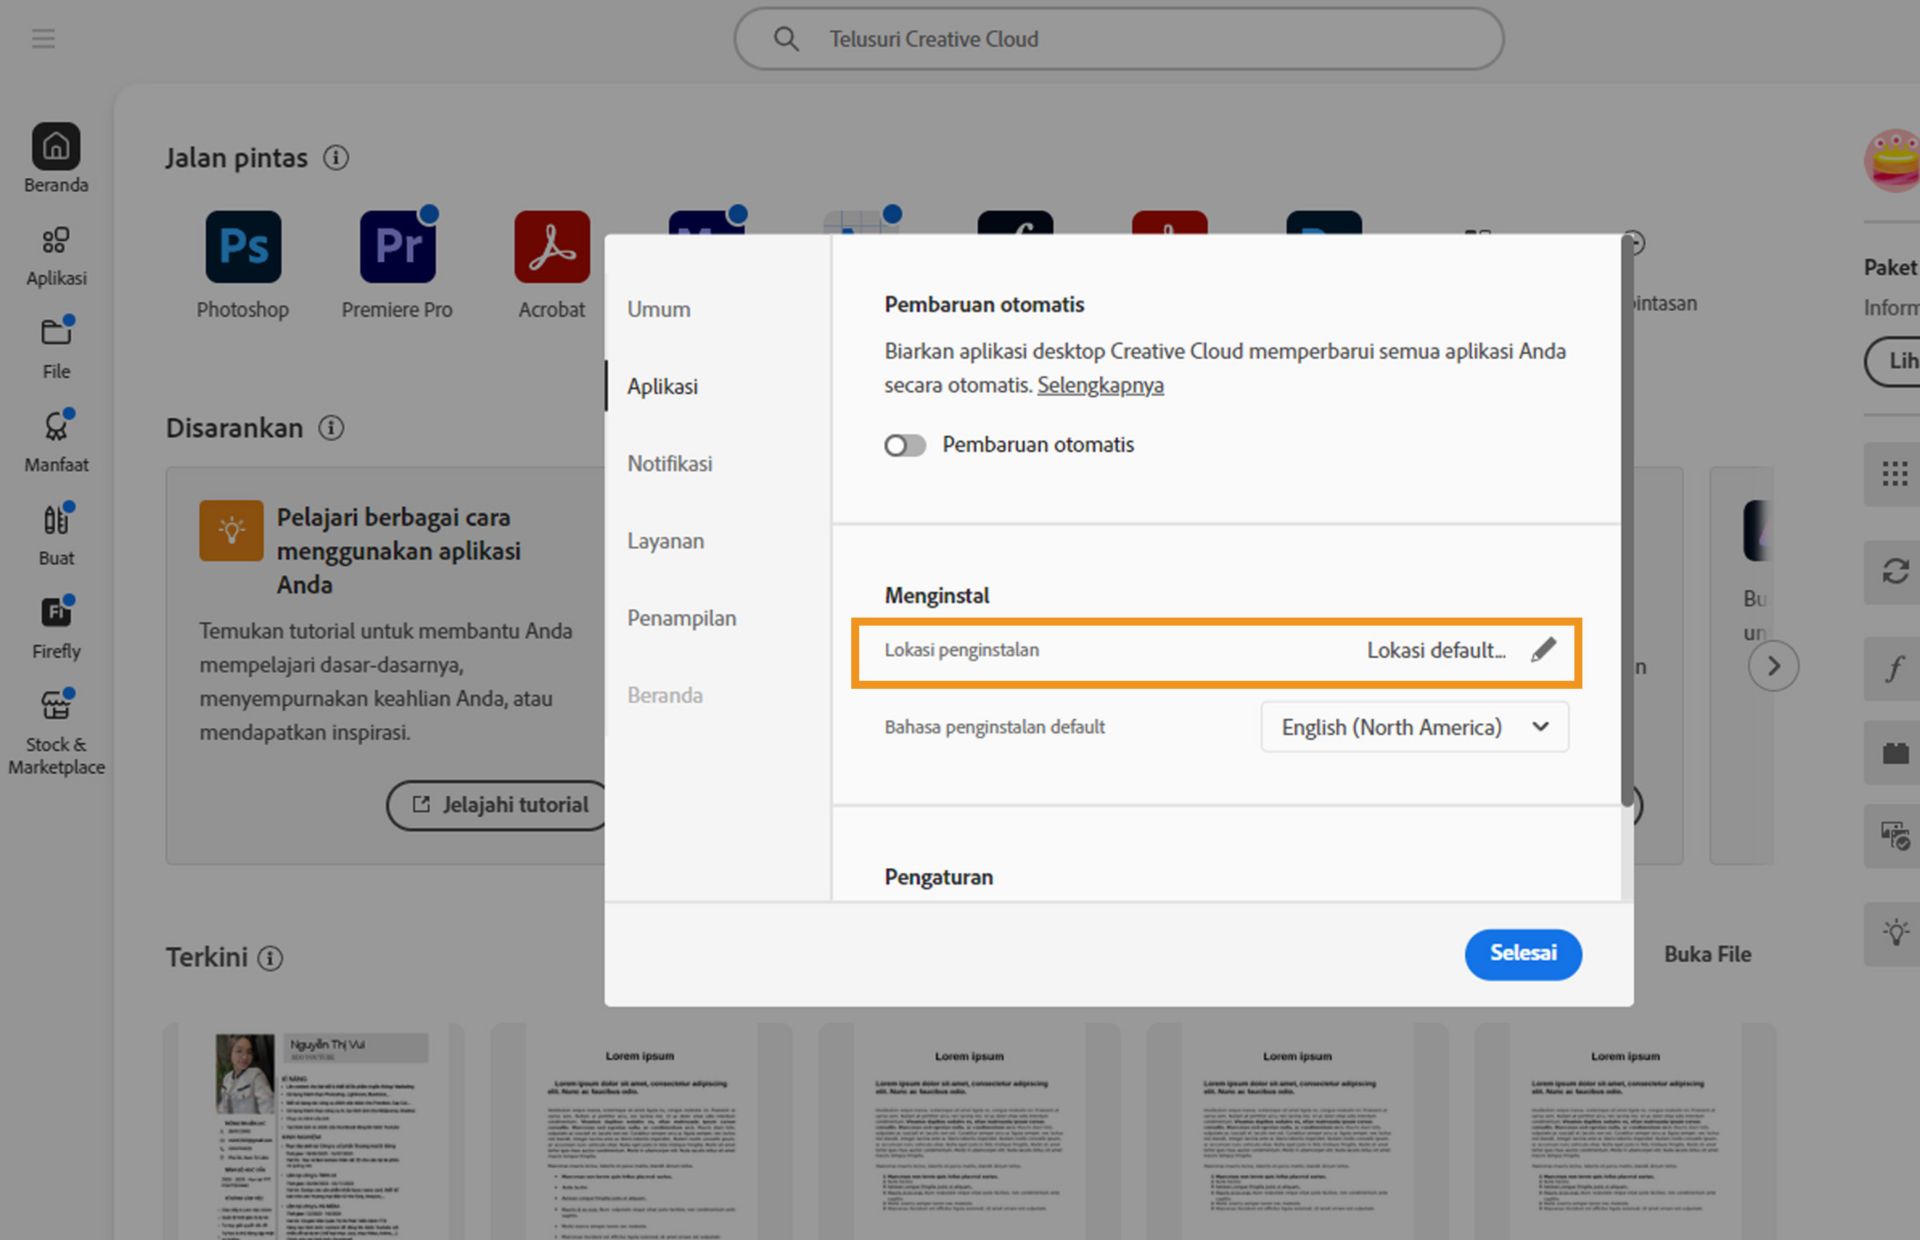Click the next arrow chevron in Disarankan carousel
Viewport: 1920px width, 1240px height.
[x=1773, y=666]
